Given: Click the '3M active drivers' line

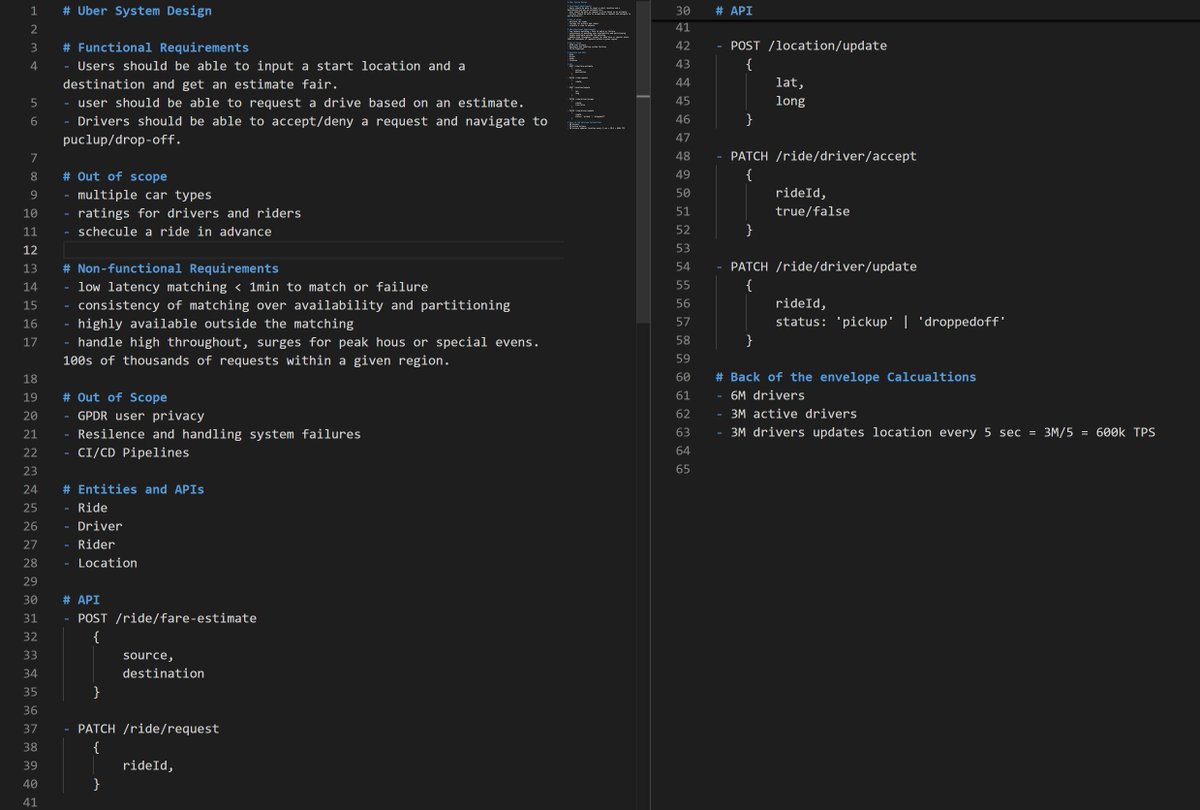Looking at the screenshot, I should 786,414.
